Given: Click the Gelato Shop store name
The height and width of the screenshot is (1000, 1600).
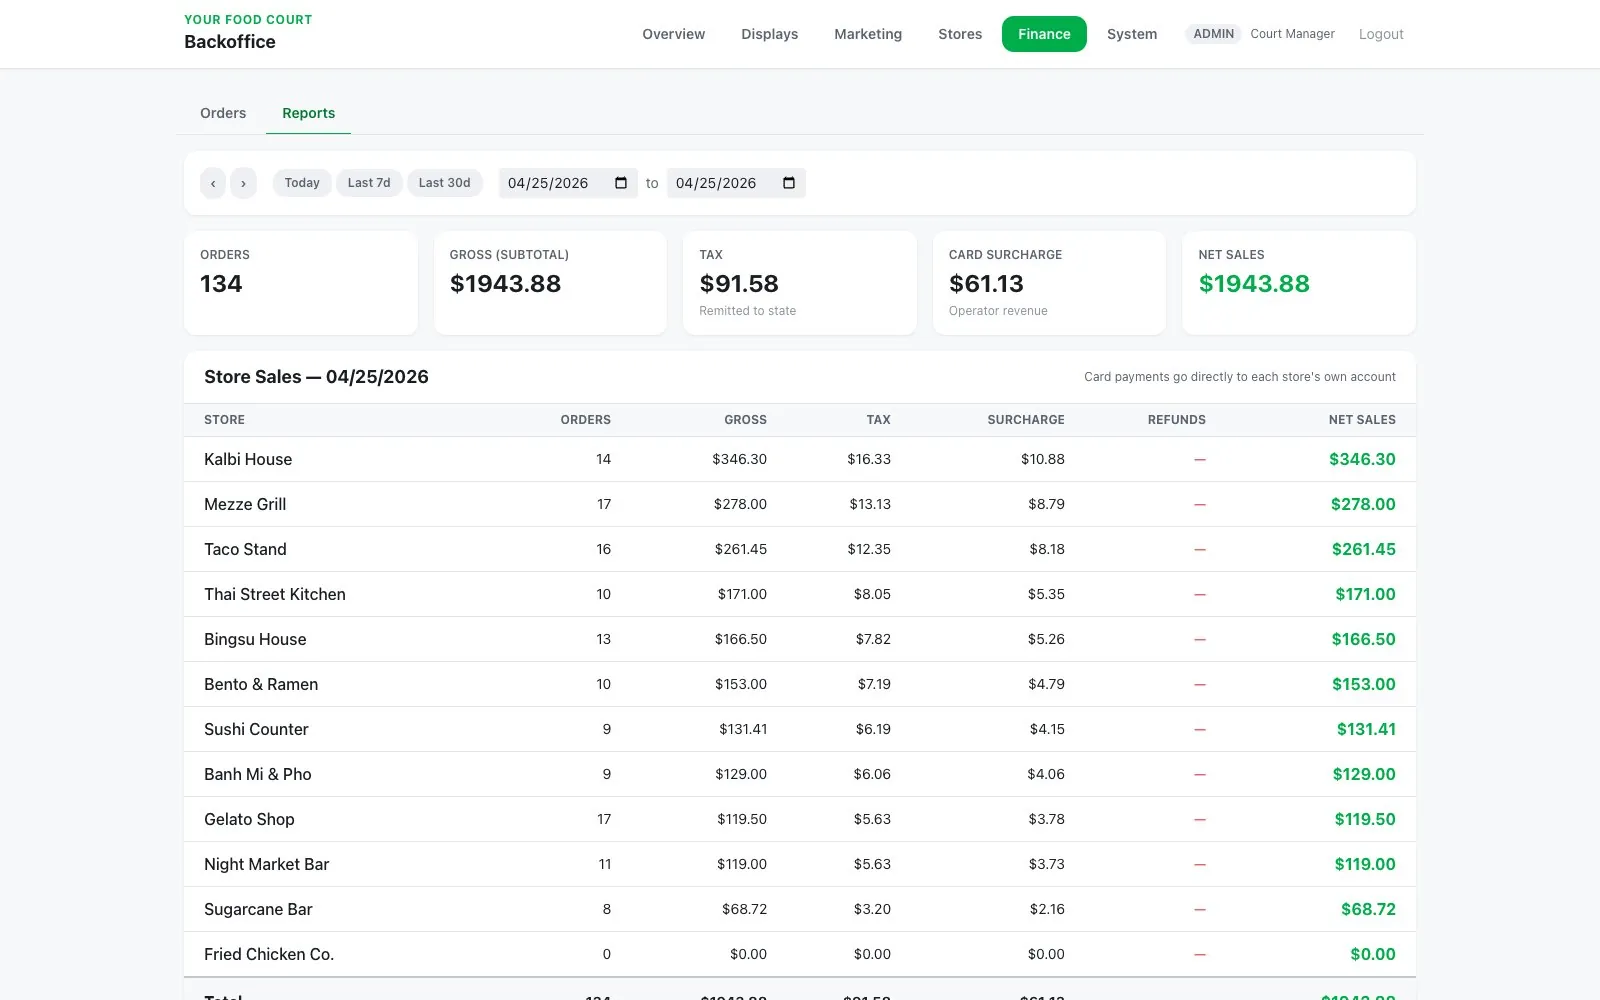Looking at the screenshot, I should point(249,819).
